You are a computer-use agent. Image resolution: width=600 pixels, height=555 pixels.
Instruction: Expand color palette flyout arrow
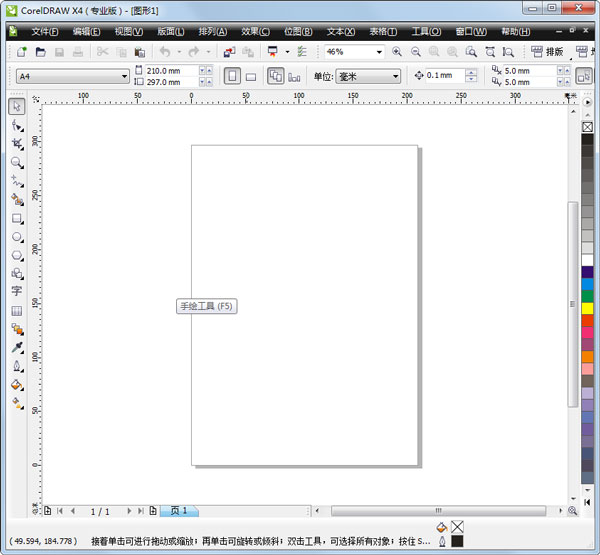[587, 102]
